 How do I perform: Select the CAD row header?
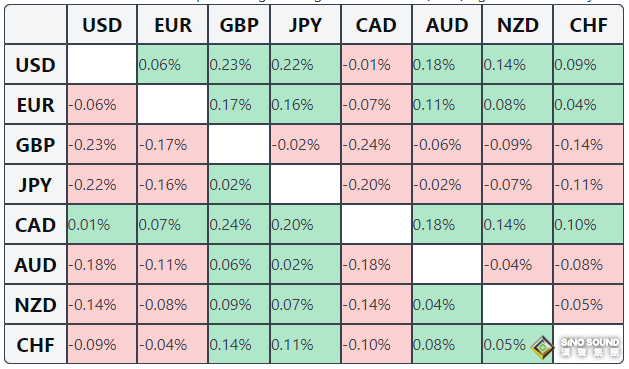35,225
